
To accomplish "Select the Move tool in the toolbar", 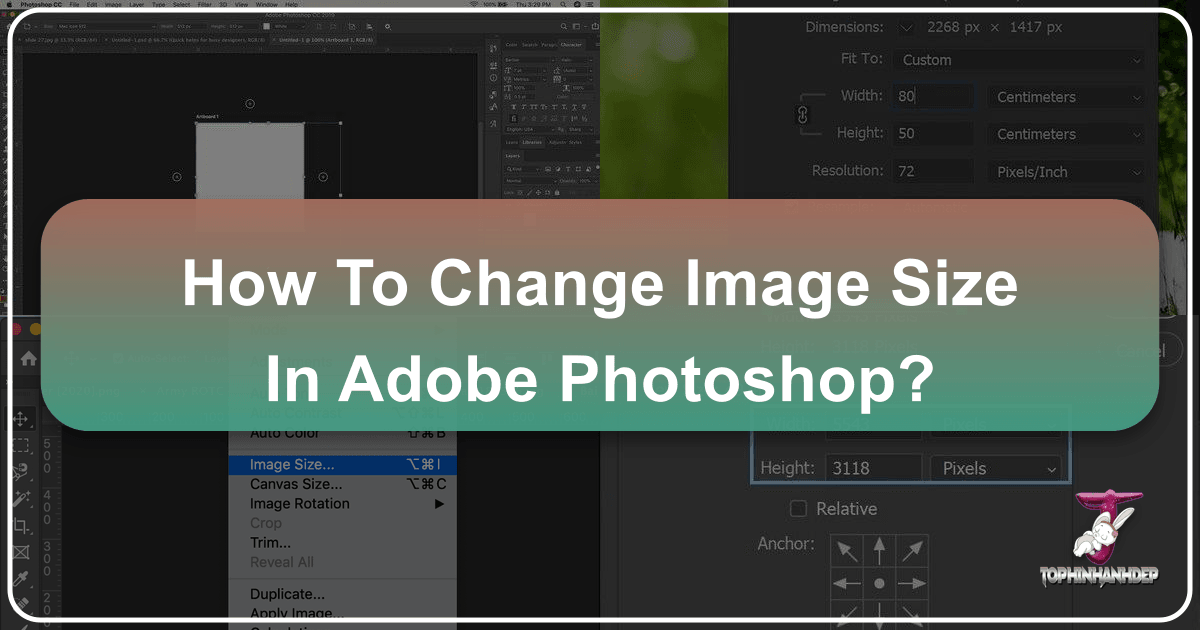I will tap(20, 420).
